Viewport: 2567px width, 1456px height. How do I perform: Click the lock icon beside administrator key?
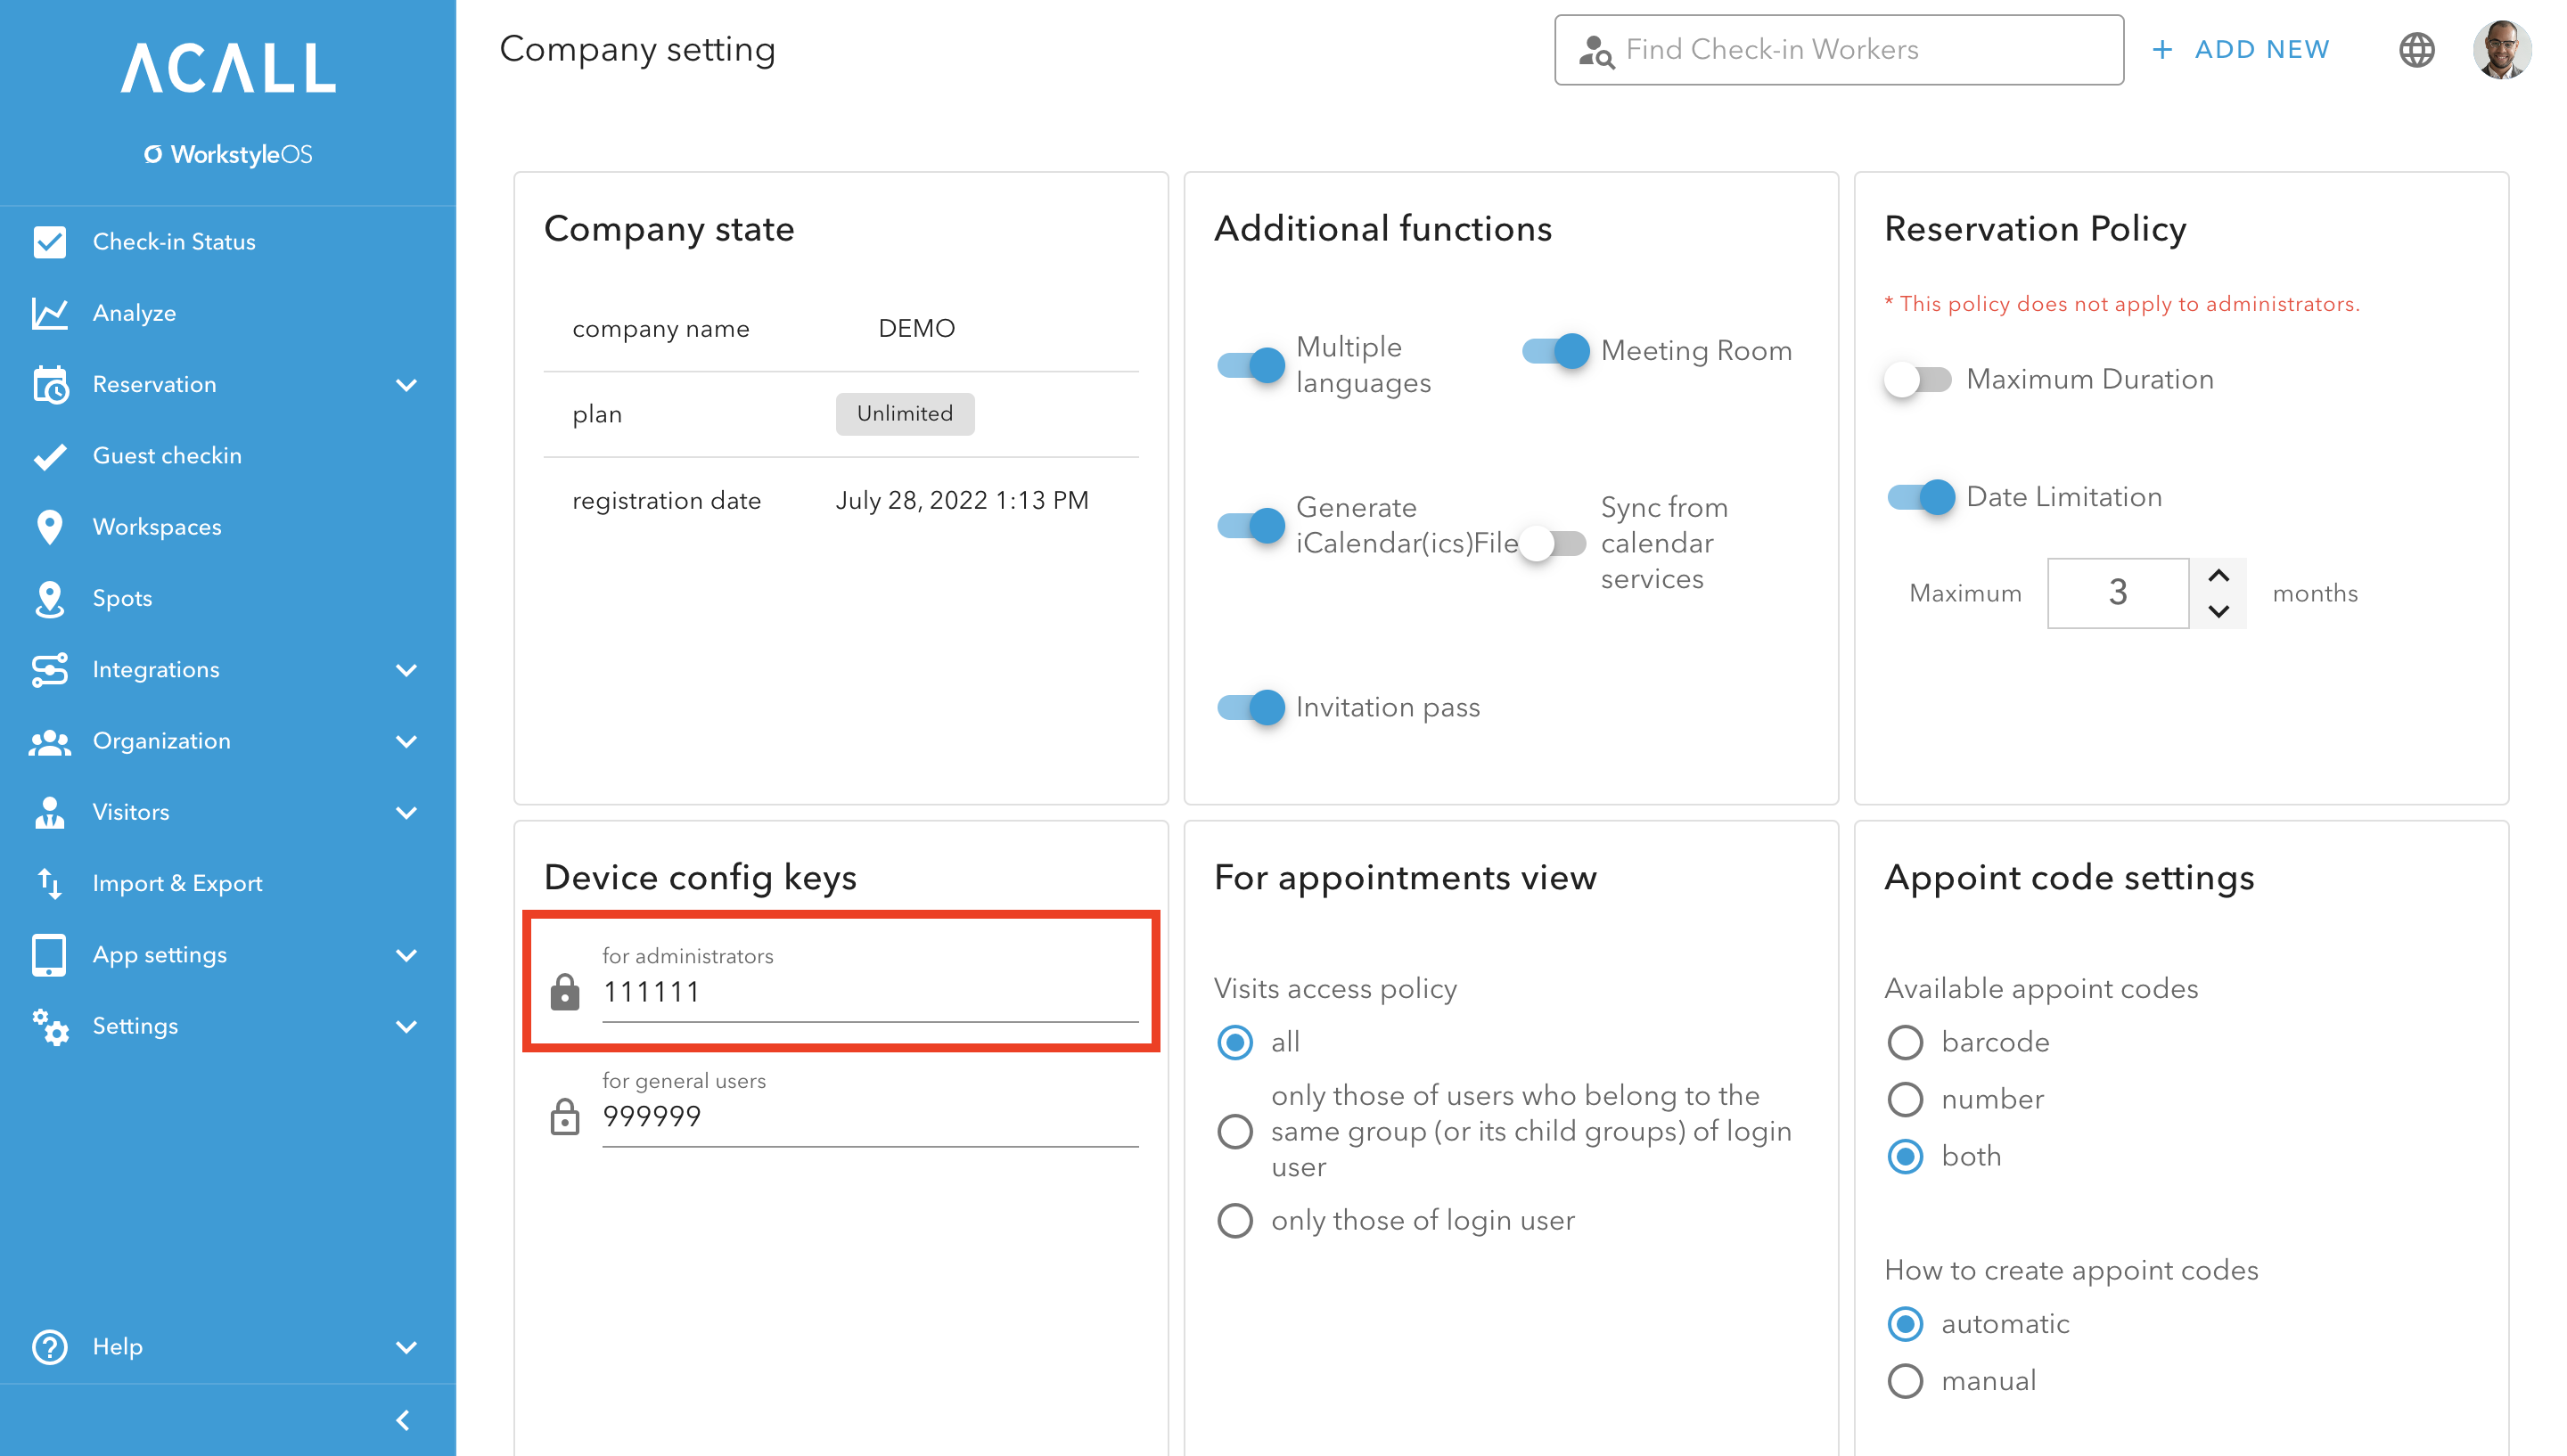coord(566,992)
